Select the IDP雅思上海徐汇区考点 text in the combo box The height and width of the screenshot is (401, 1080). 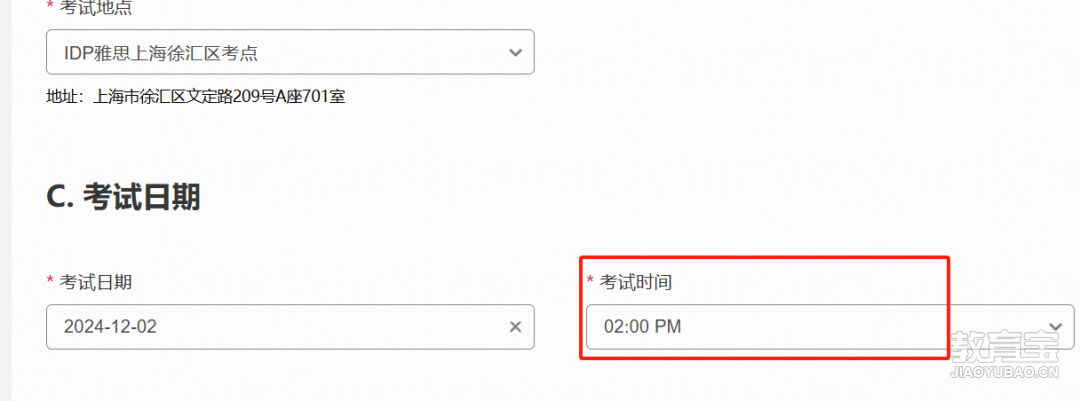[160, 52]
